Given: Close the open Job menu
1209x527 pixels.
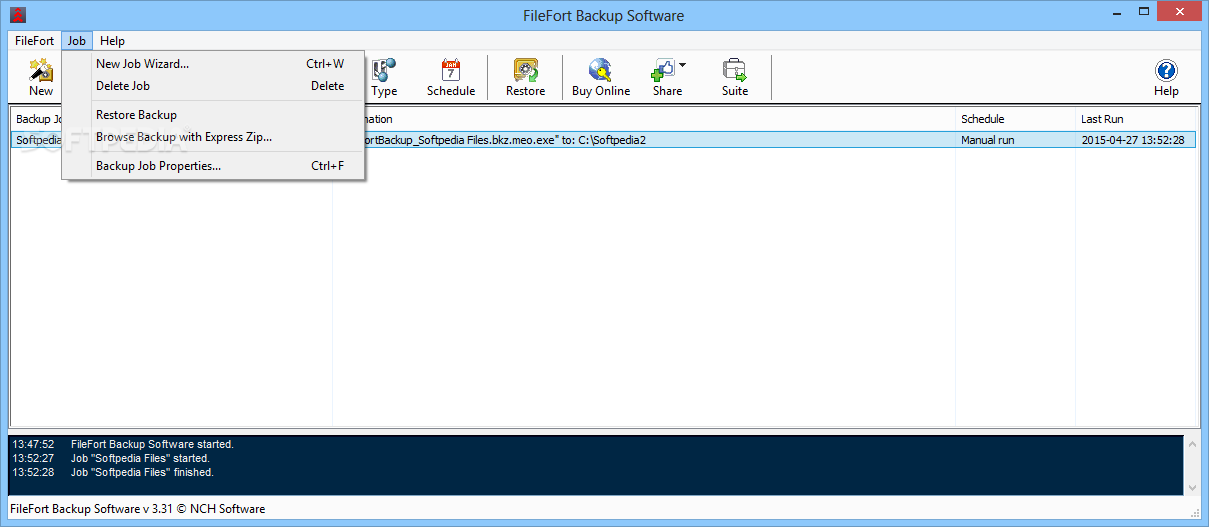Looking at the screenshot, I should click(x=77, y=41).
